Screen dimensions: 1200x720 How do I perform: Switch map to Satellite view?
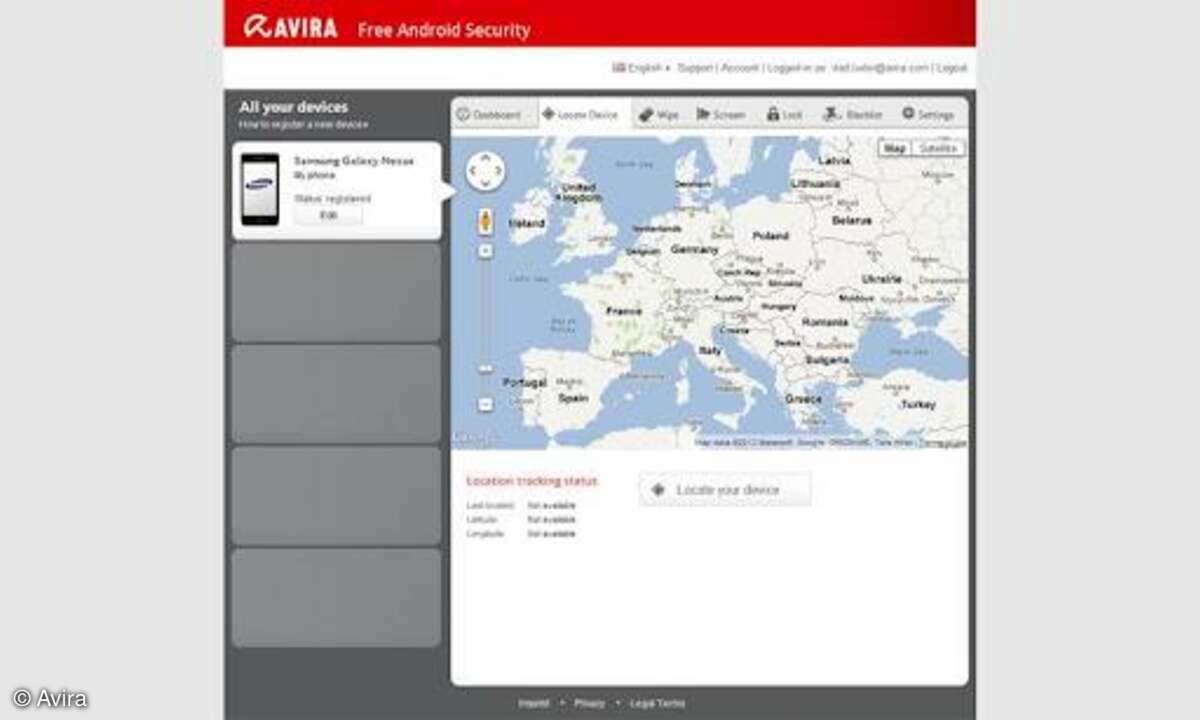[x=938, y=148]
